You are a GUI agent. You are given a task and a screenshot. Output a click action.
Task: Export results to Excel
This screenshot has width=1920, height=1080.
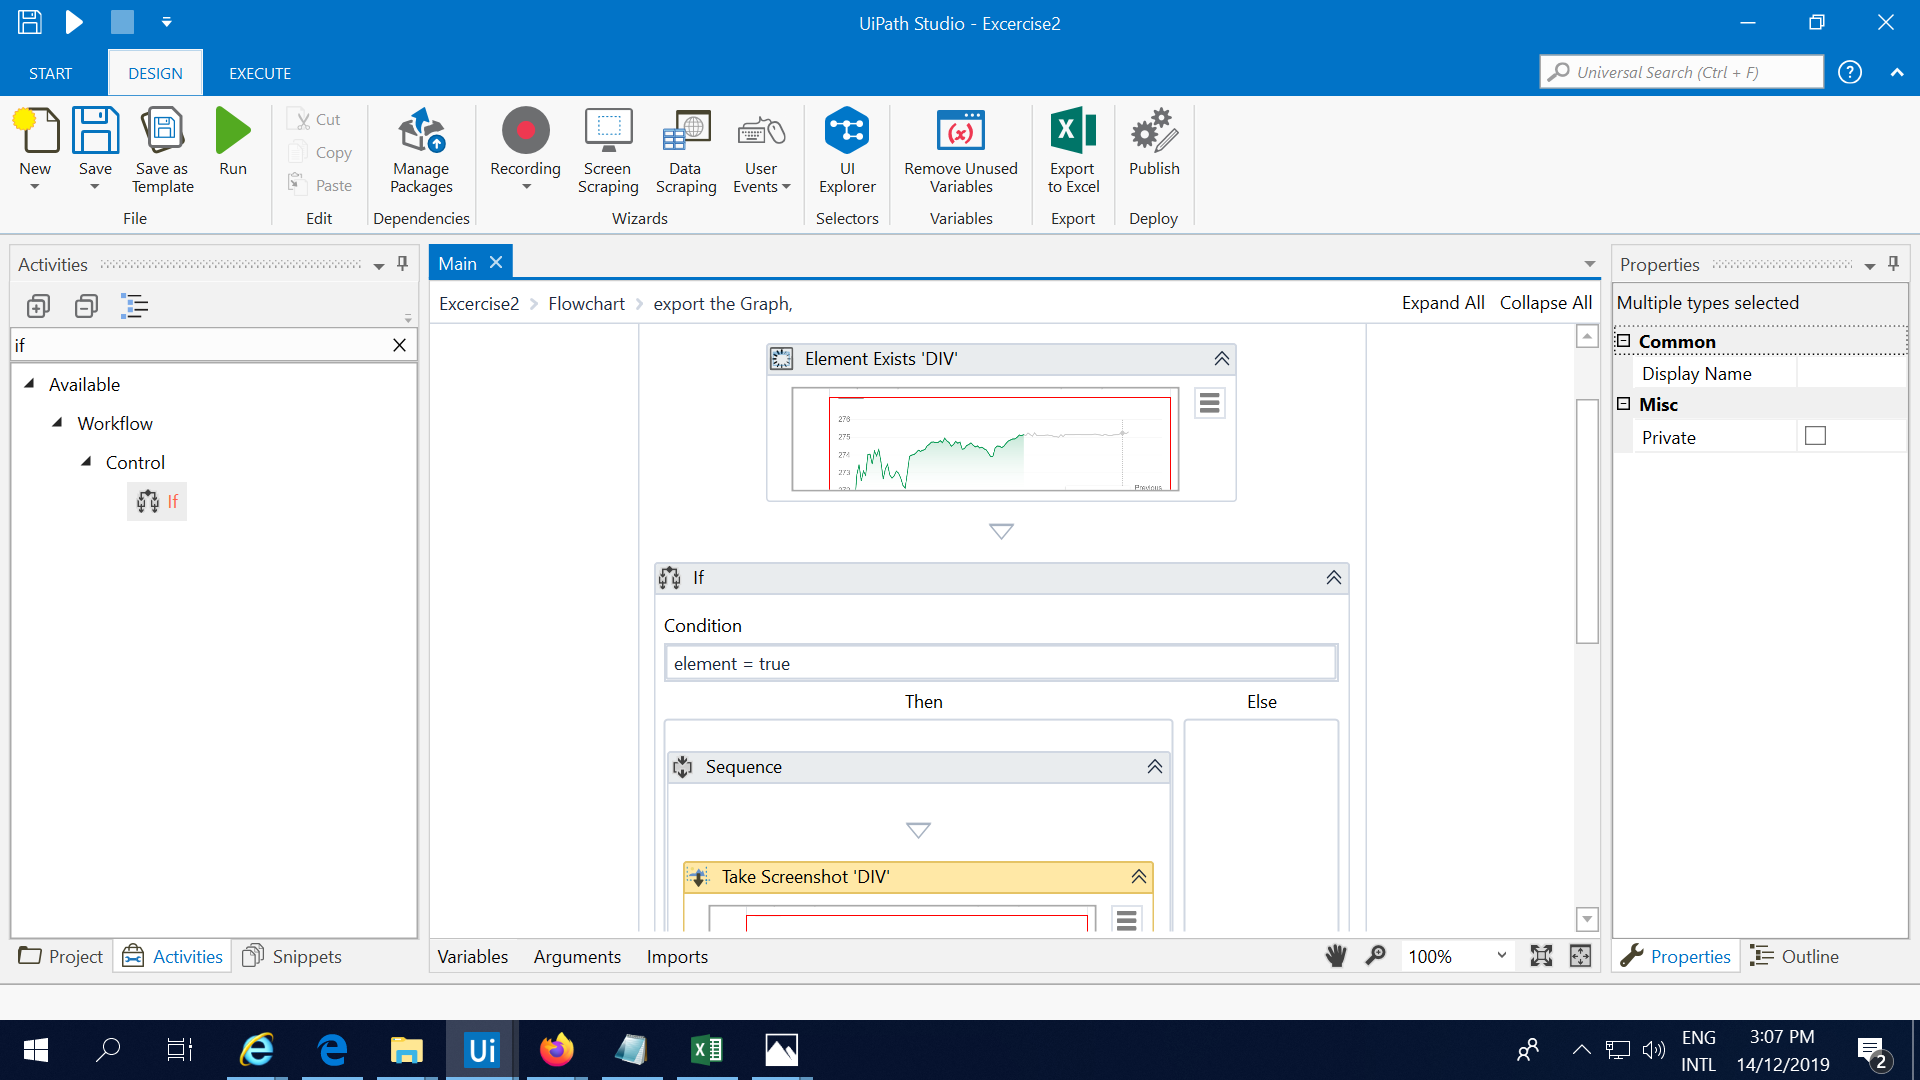[1072, 150]
